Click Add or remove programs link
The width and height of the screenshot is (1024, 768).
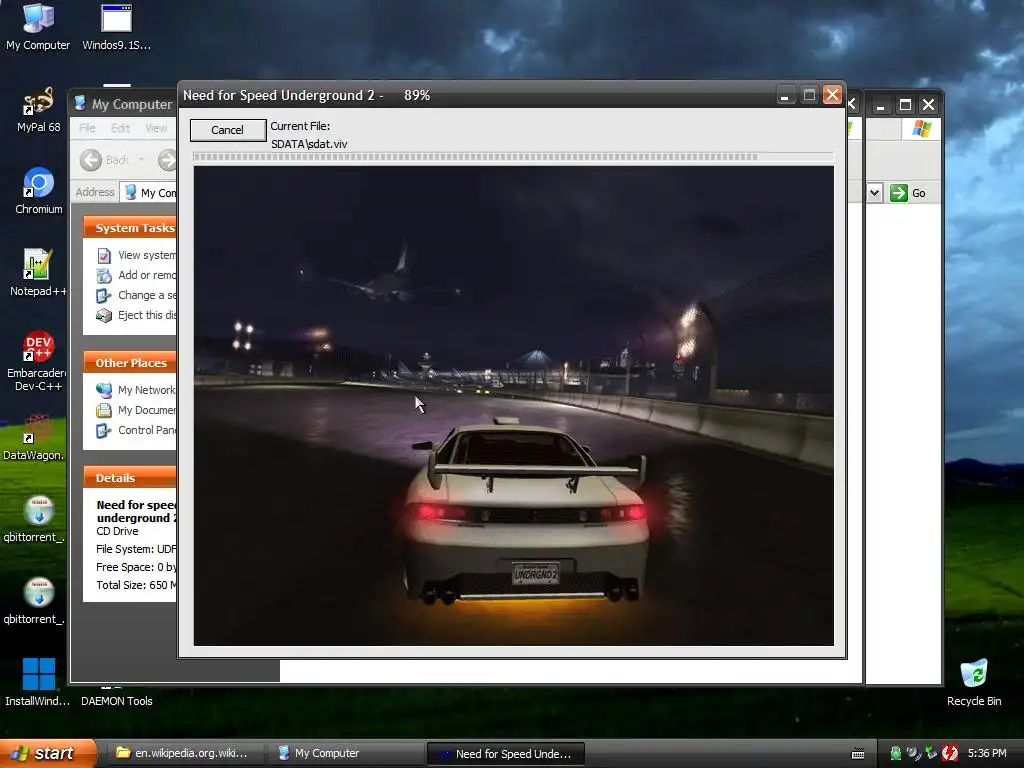(138, 276)
